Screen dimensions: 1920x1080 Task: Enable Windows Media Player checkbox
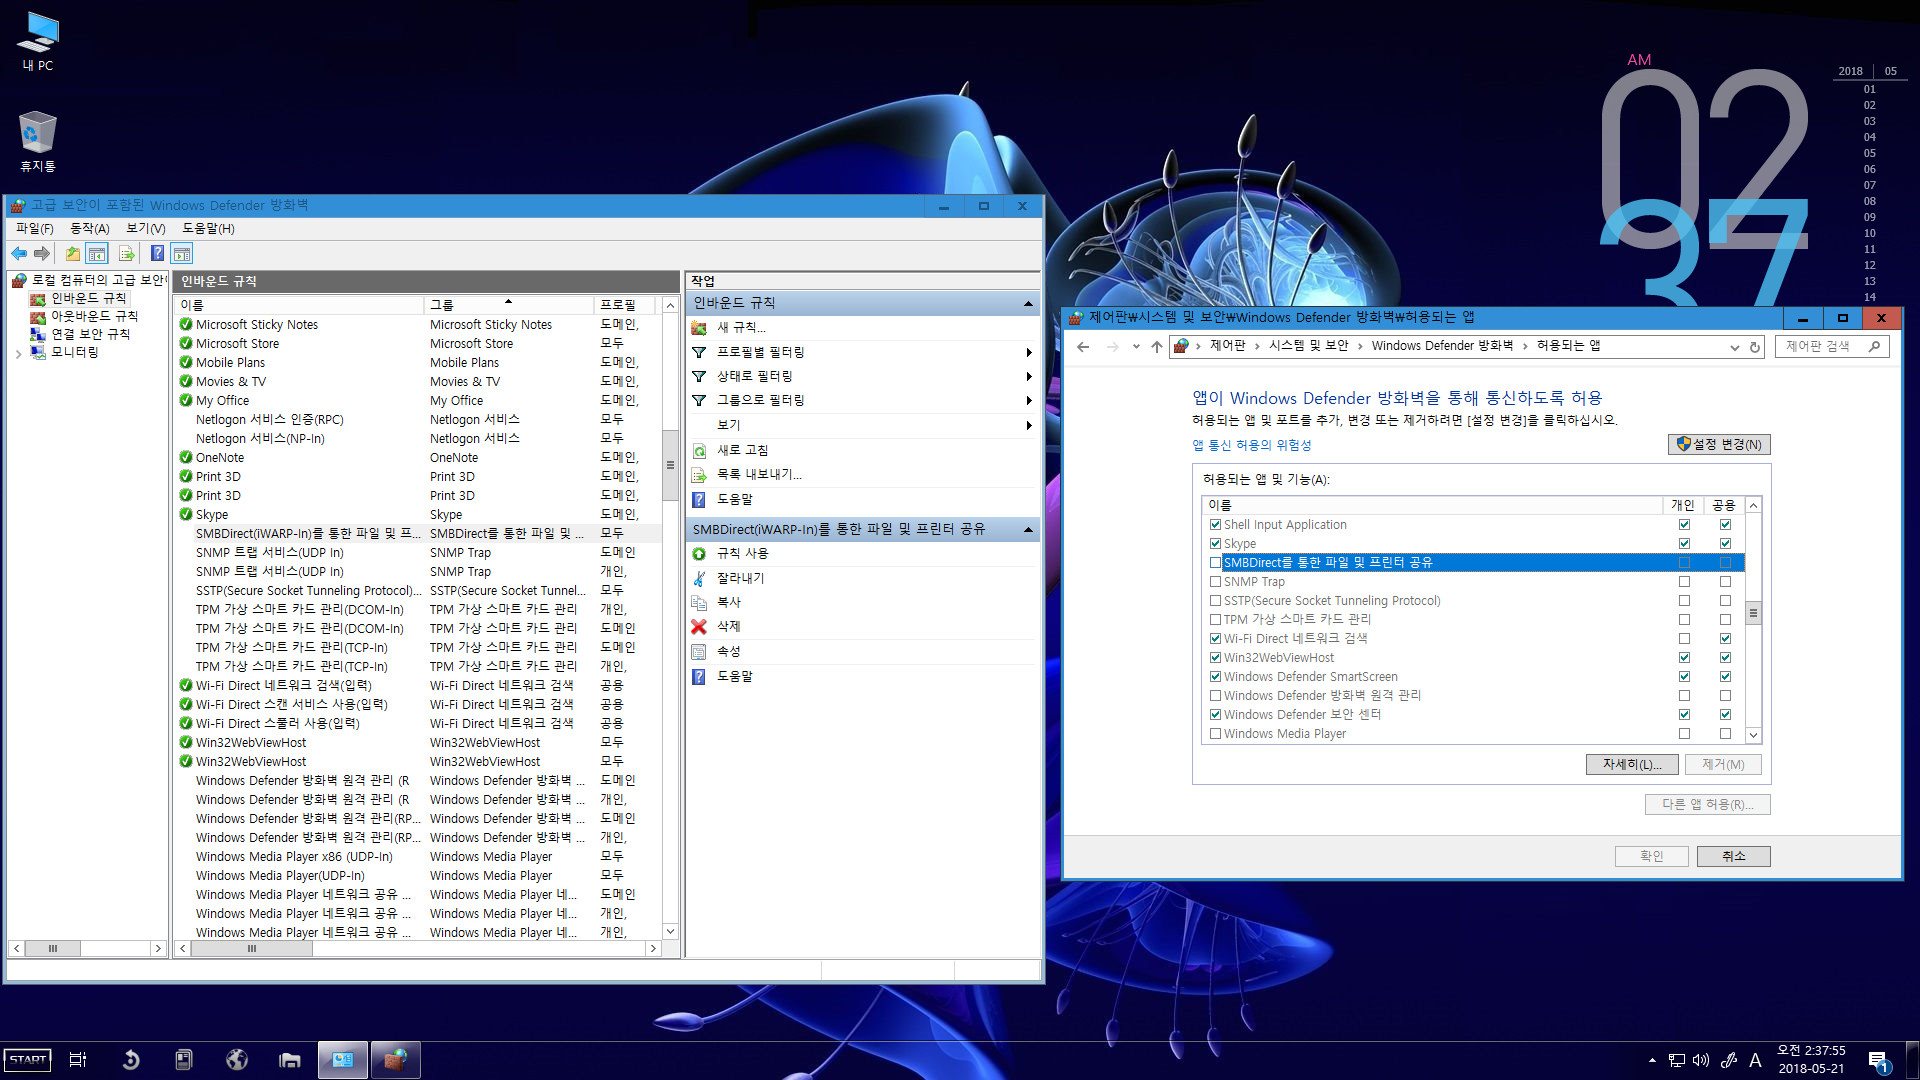[x=1215, y=734]
